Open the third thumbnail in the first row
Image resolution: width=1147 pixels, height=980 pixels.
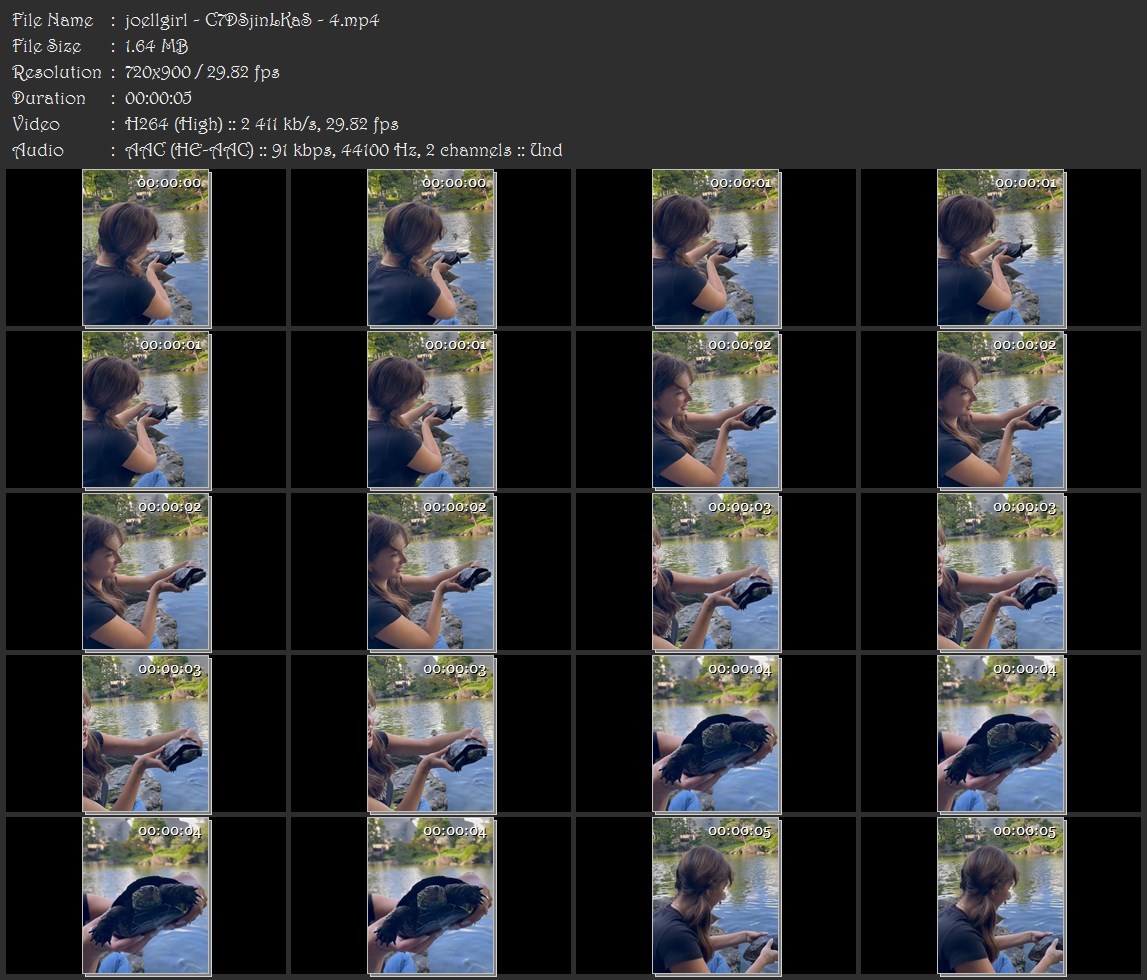coord(716,248)
